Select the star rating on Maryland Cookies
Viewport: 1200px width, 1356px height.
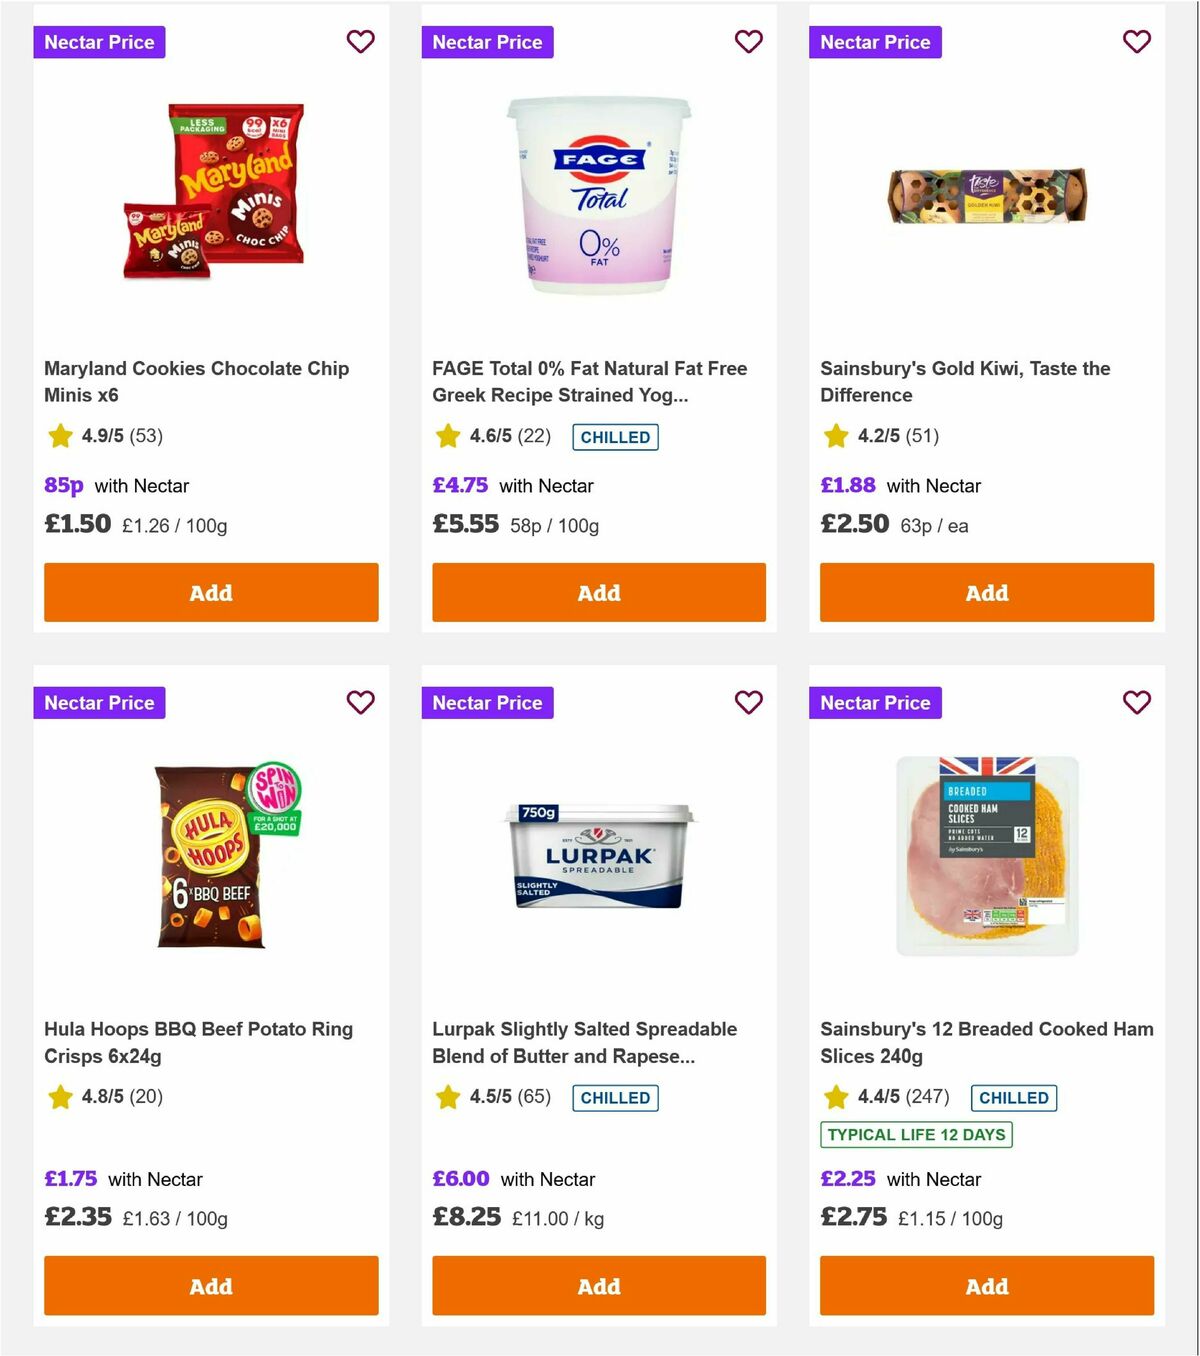click(x=58, y=436)
